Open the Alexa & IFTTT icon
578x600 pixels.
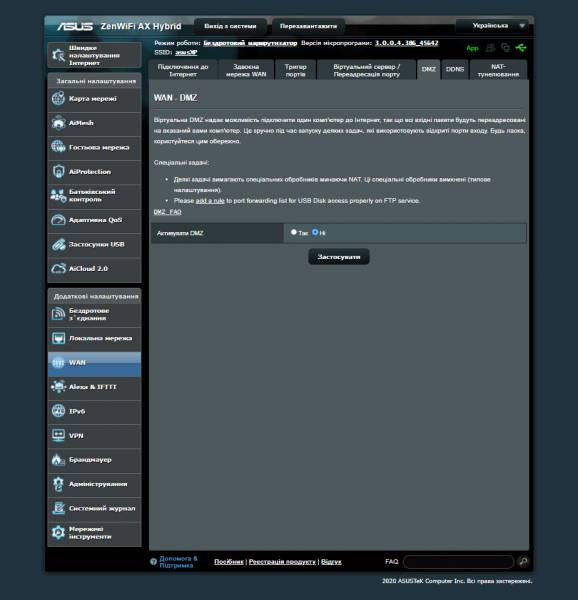click(x=58, y=387)
